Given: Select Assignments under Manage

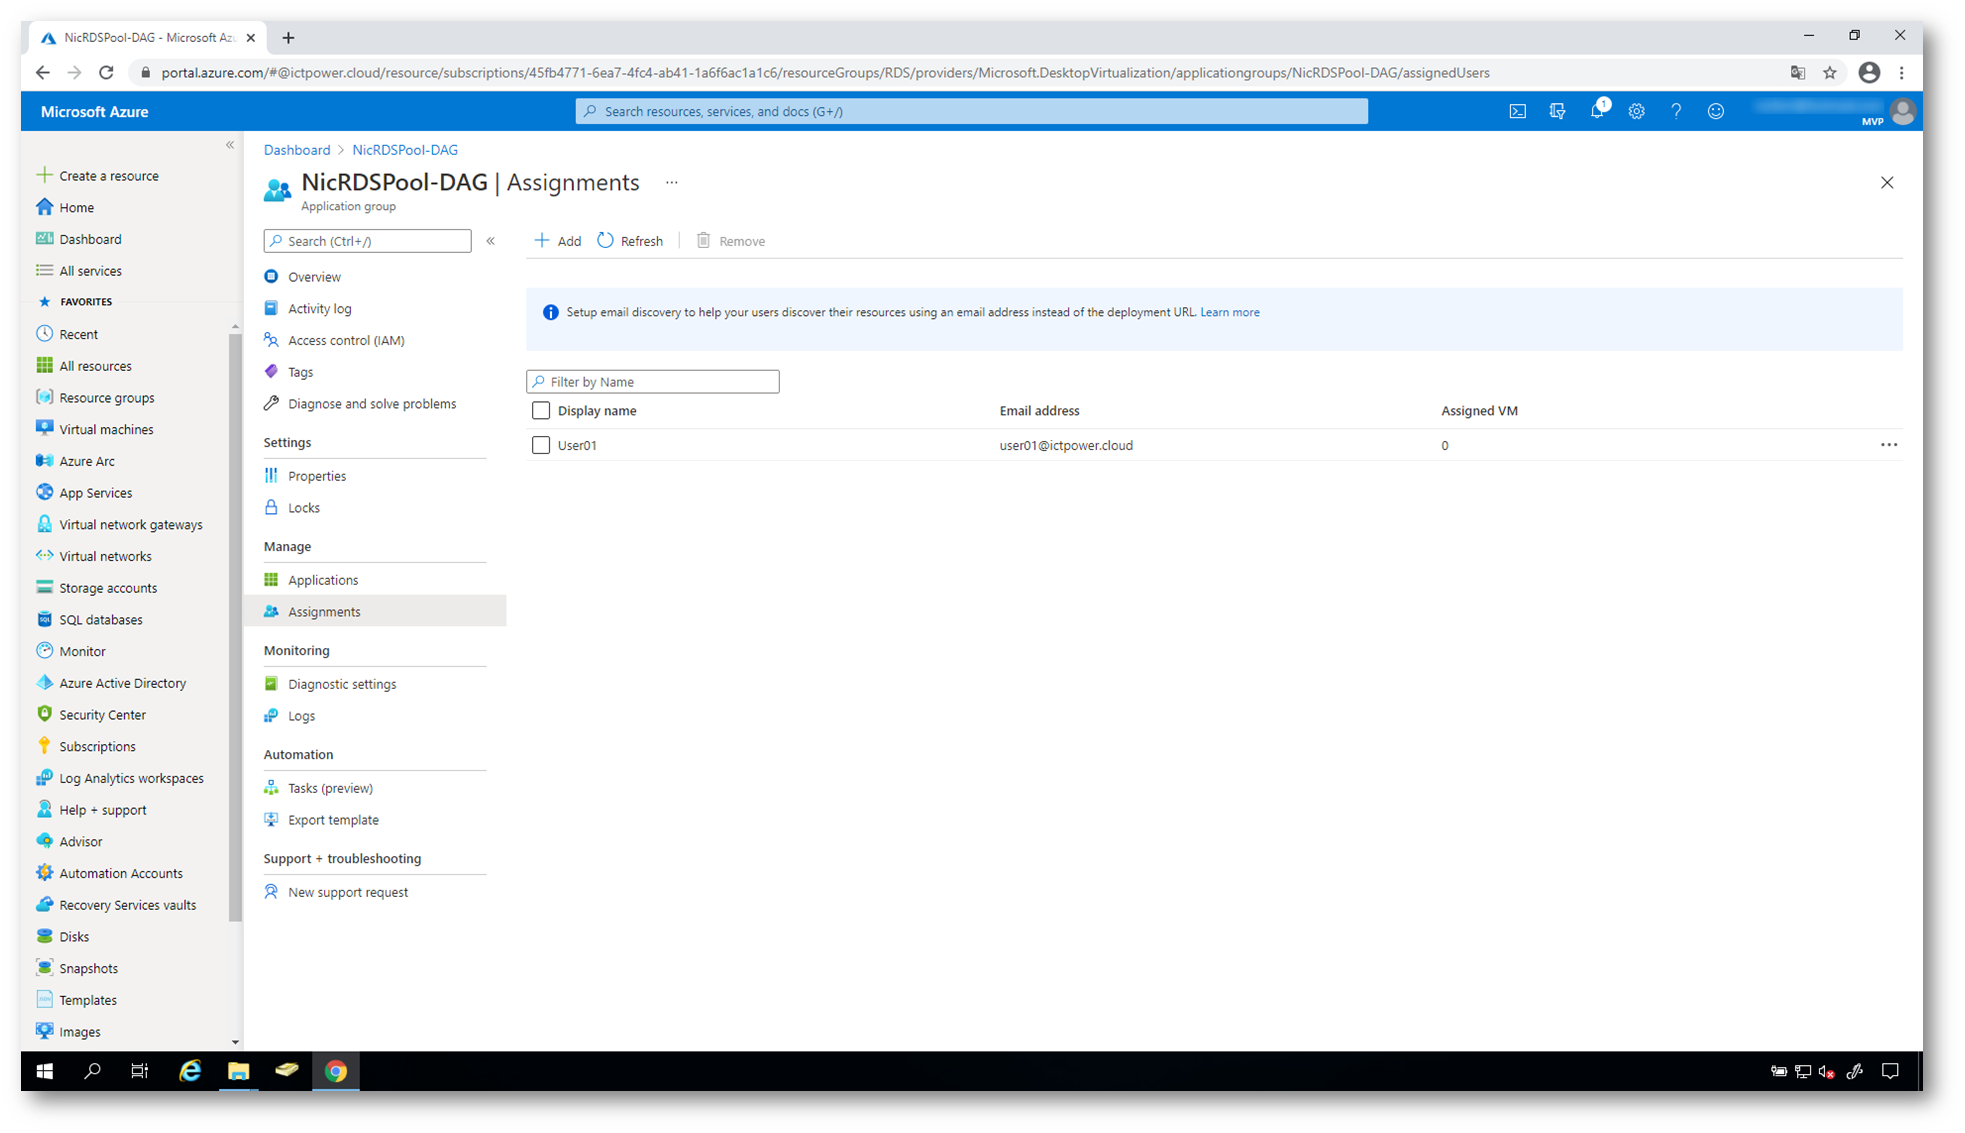Looking at the screenshot, I should [x=375, y=612].
